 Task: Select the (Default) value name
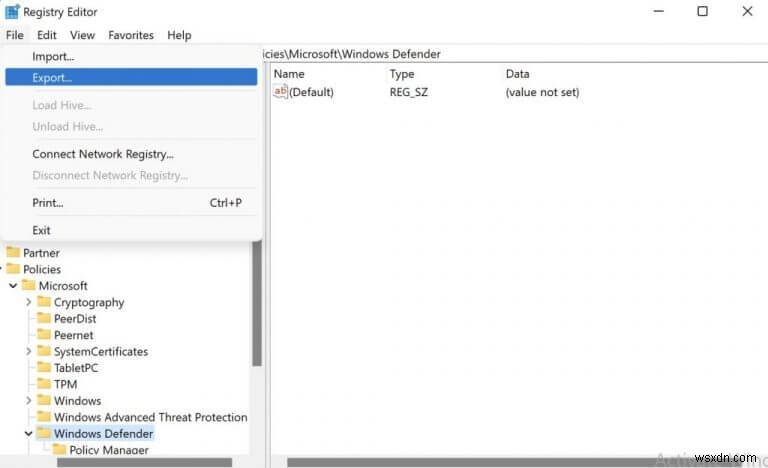pos(312,92)
